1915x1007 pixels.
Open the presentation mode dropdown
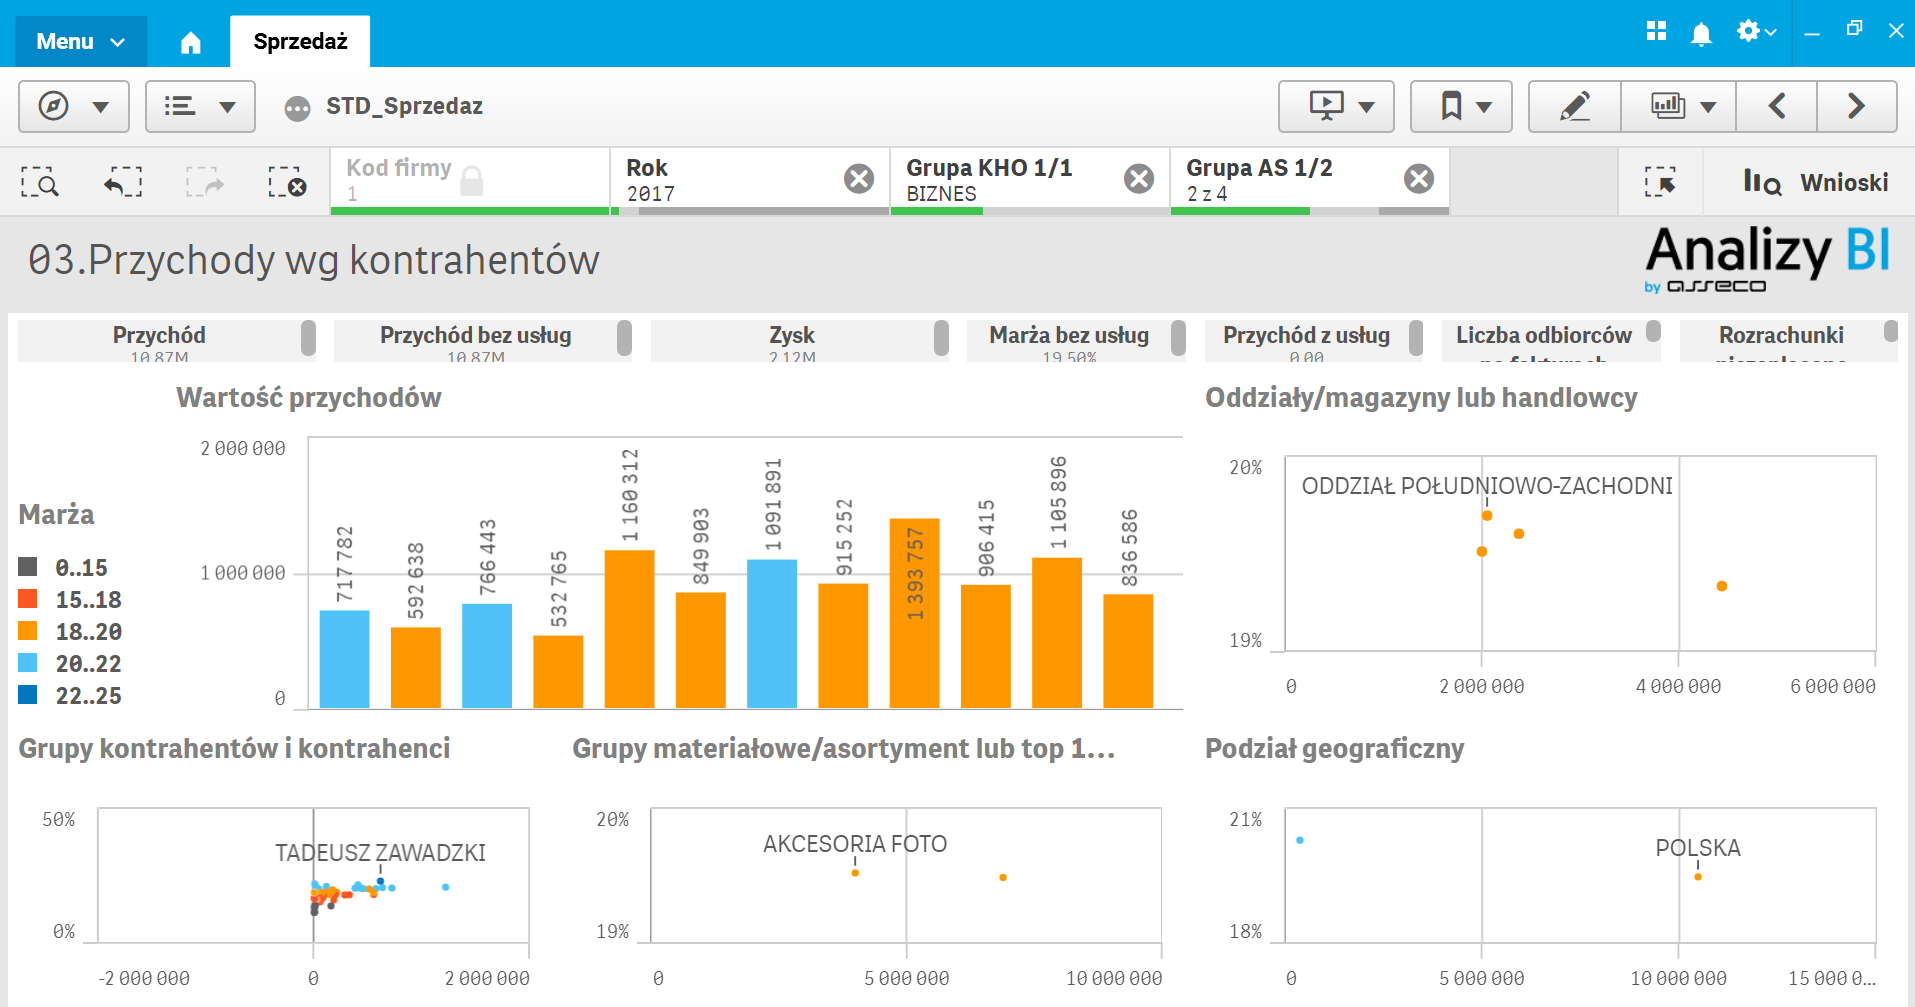click(x=1336, y=106)
